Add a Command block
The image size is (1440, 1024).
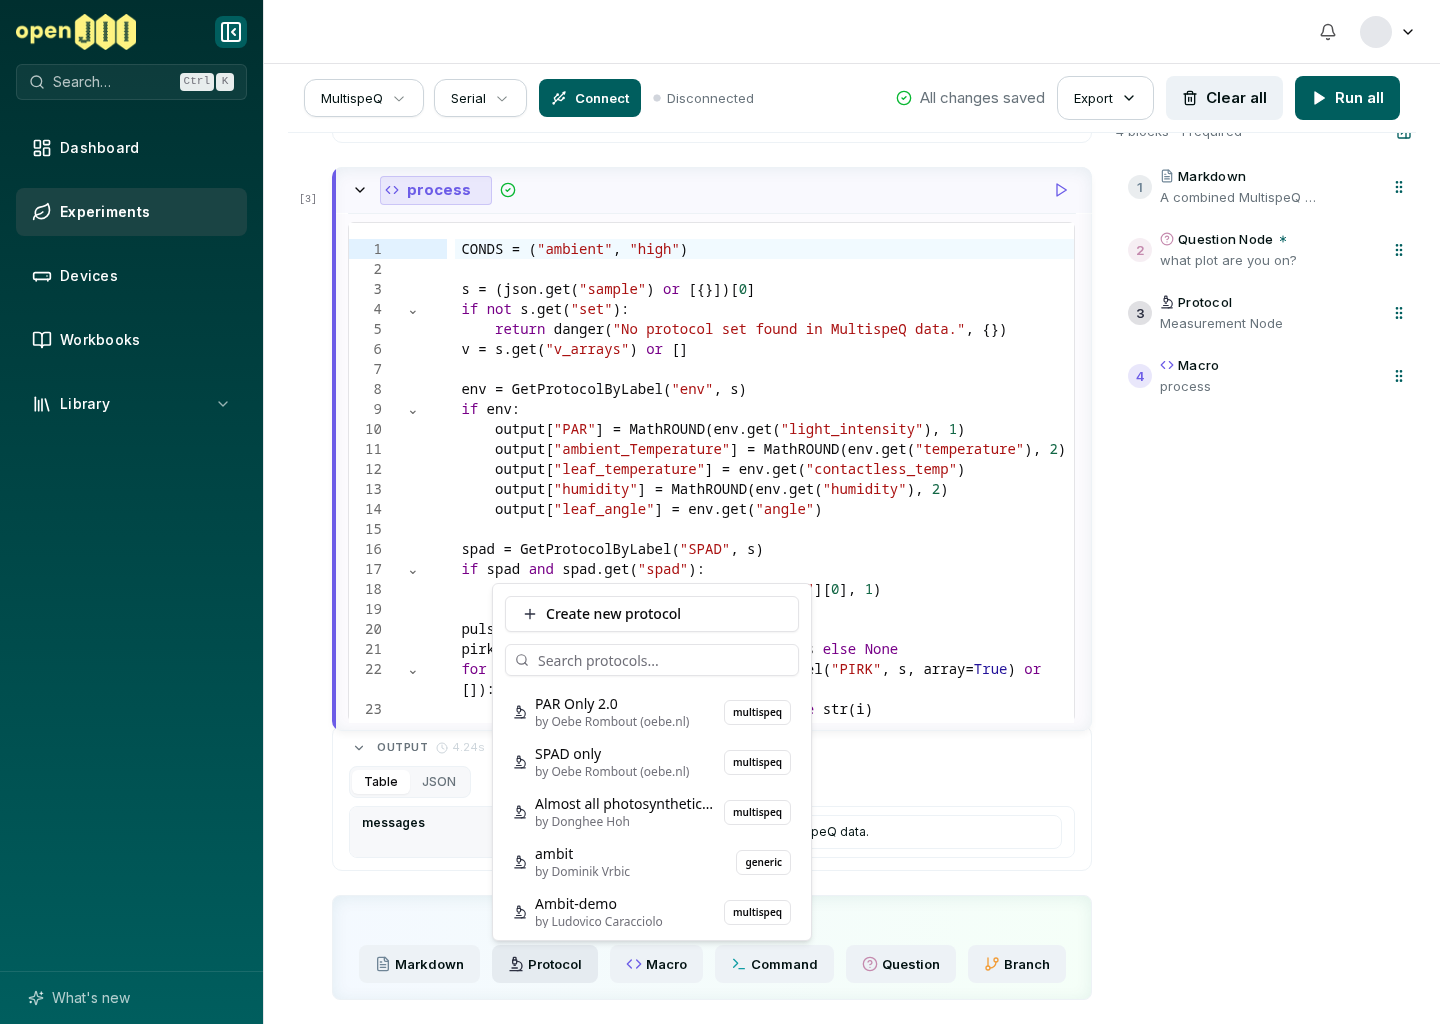coord(774,964)
